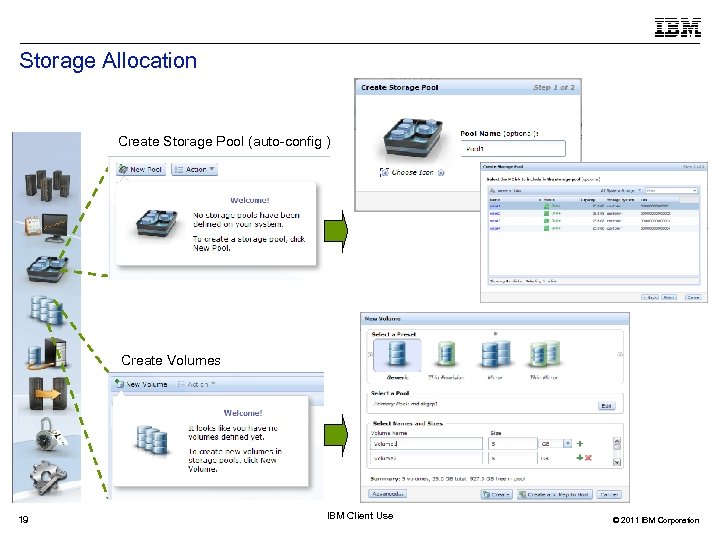The image size is (720, 540).
Task: Click the Create button in New Volume
Action: click(496, 495)
